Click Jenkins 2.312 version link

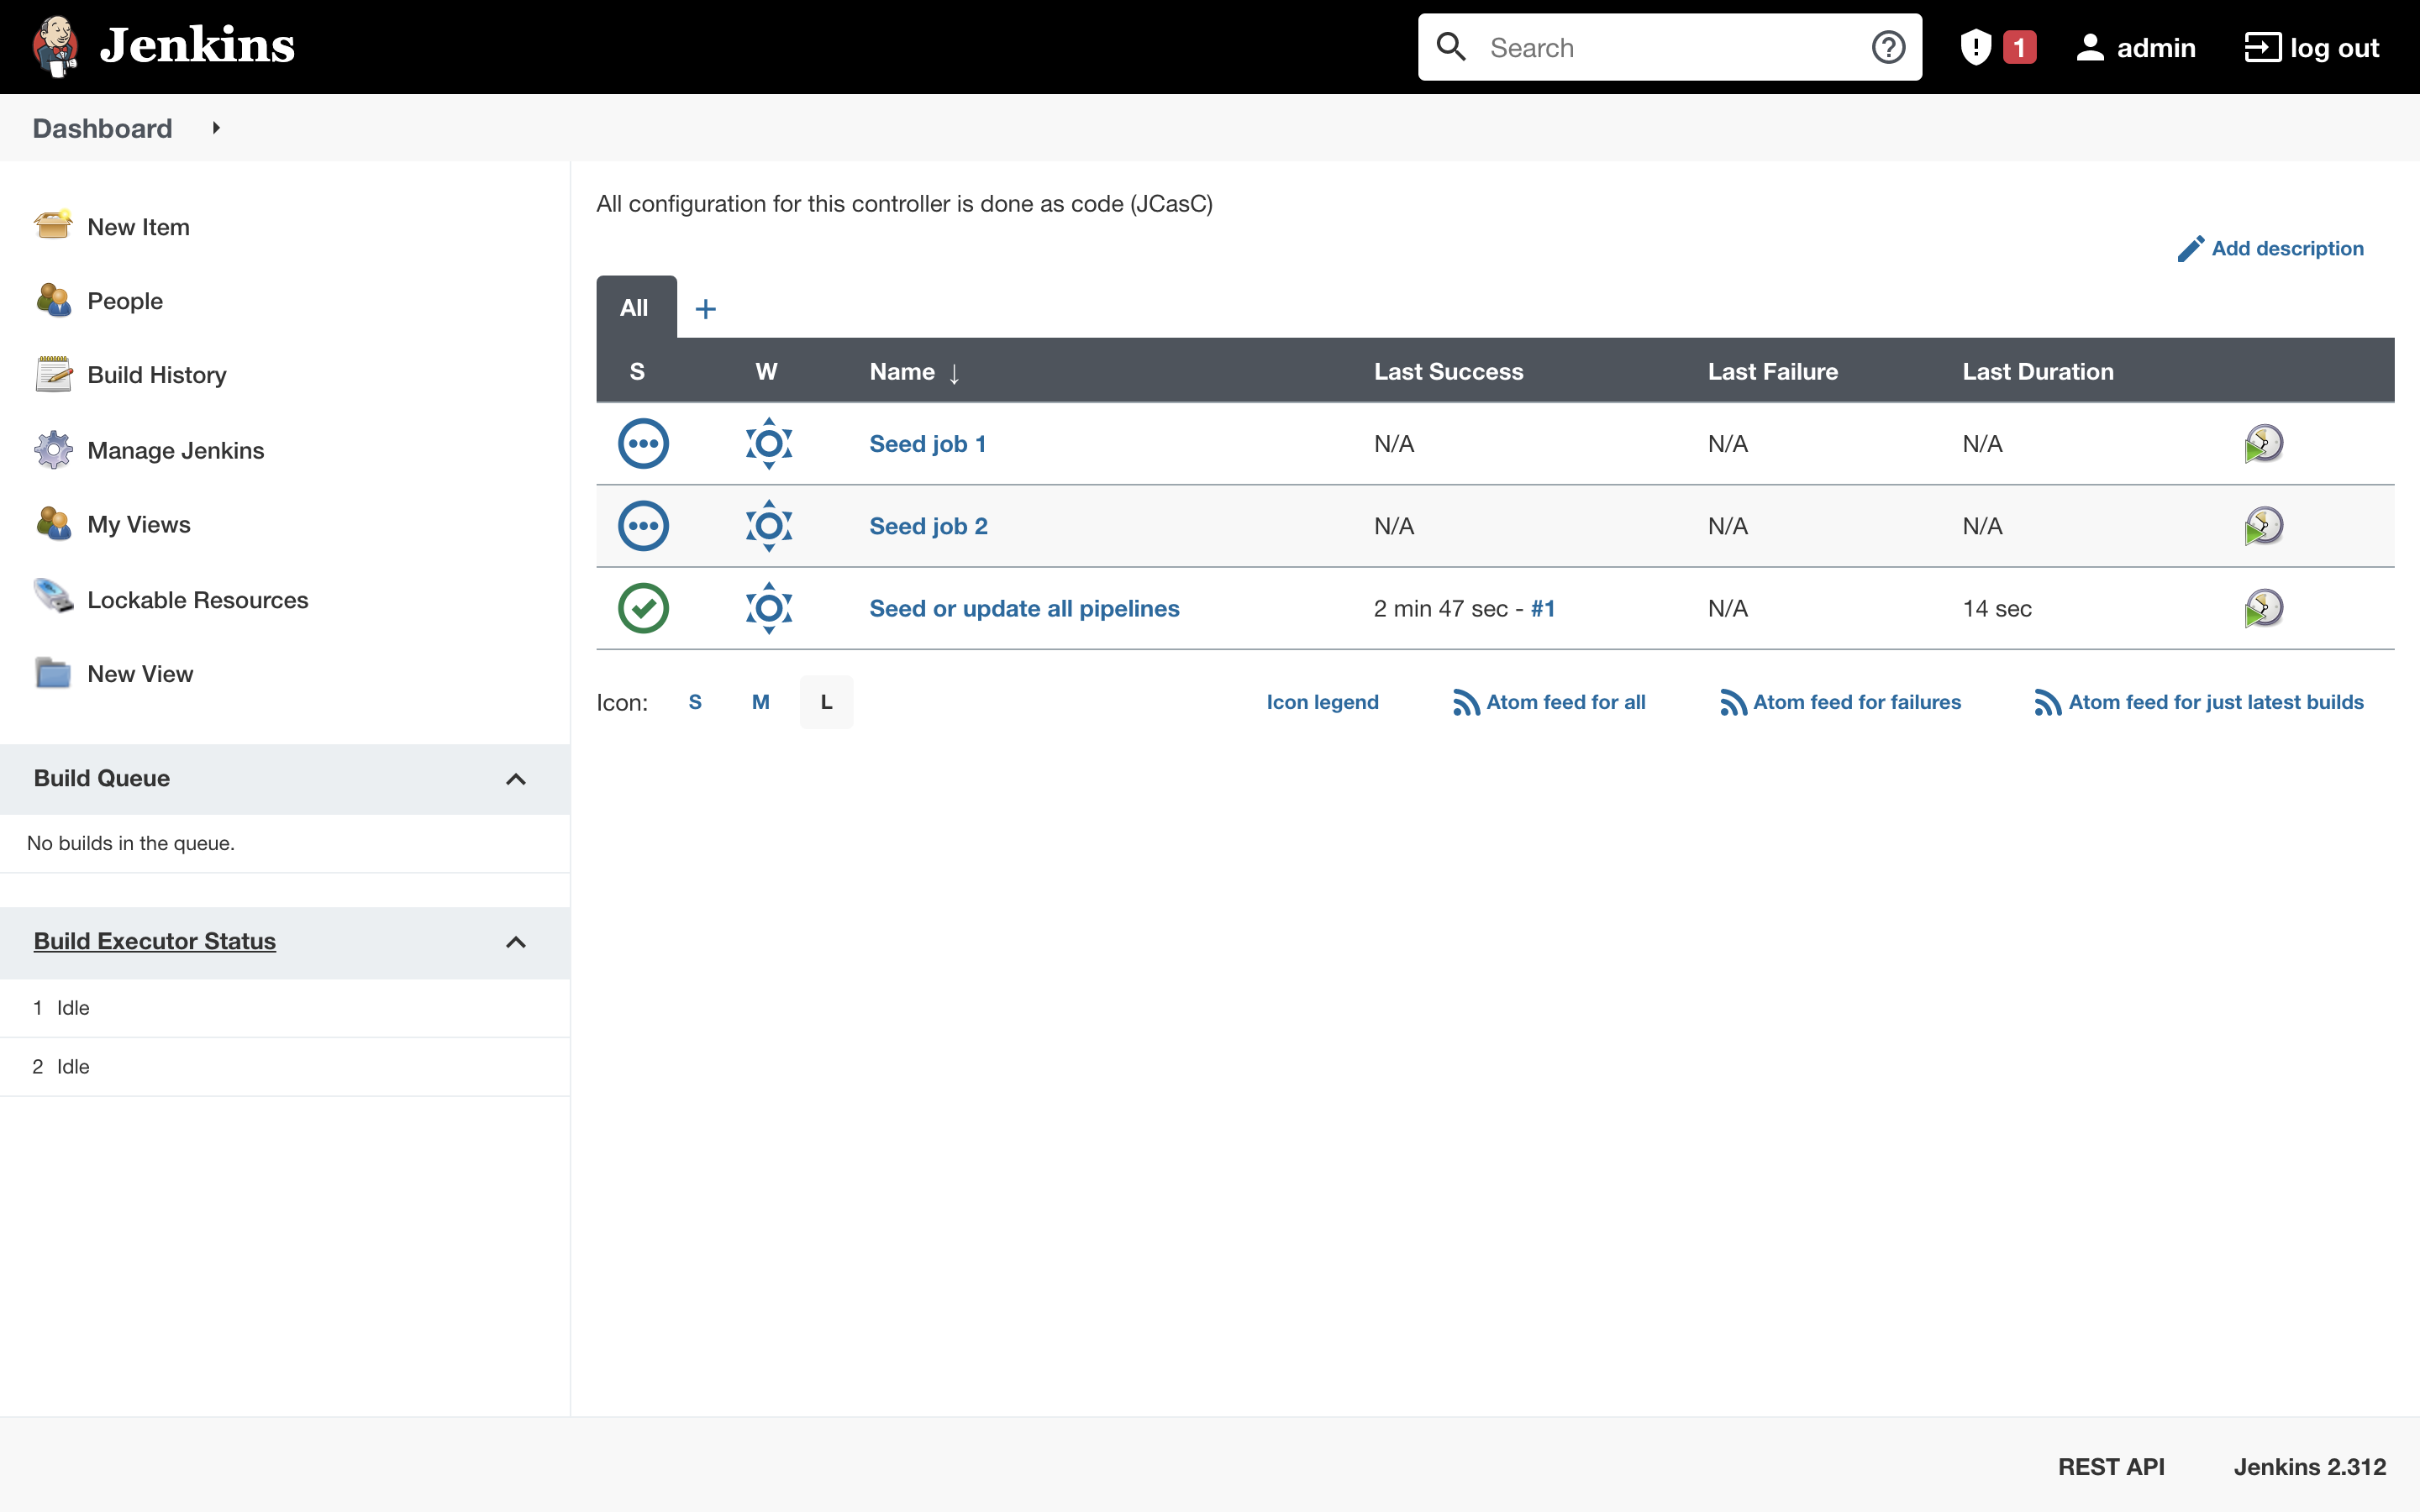(2310, 1466)
